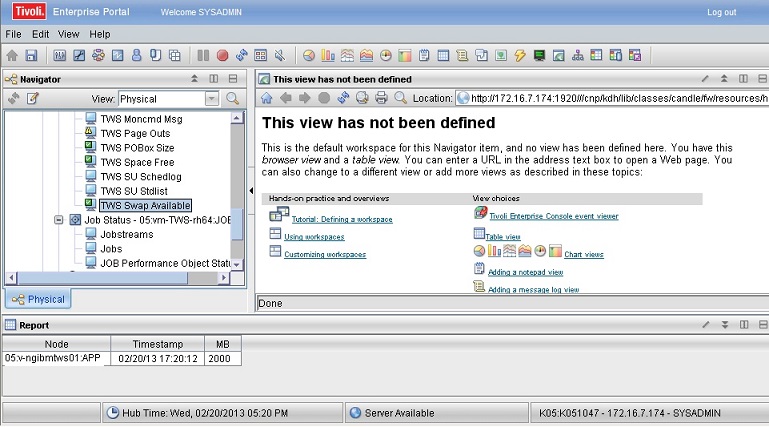Viewport: 769px width, 427px height.
Task: Click the Administer Users icon
Action: click(x=136, y=55)
